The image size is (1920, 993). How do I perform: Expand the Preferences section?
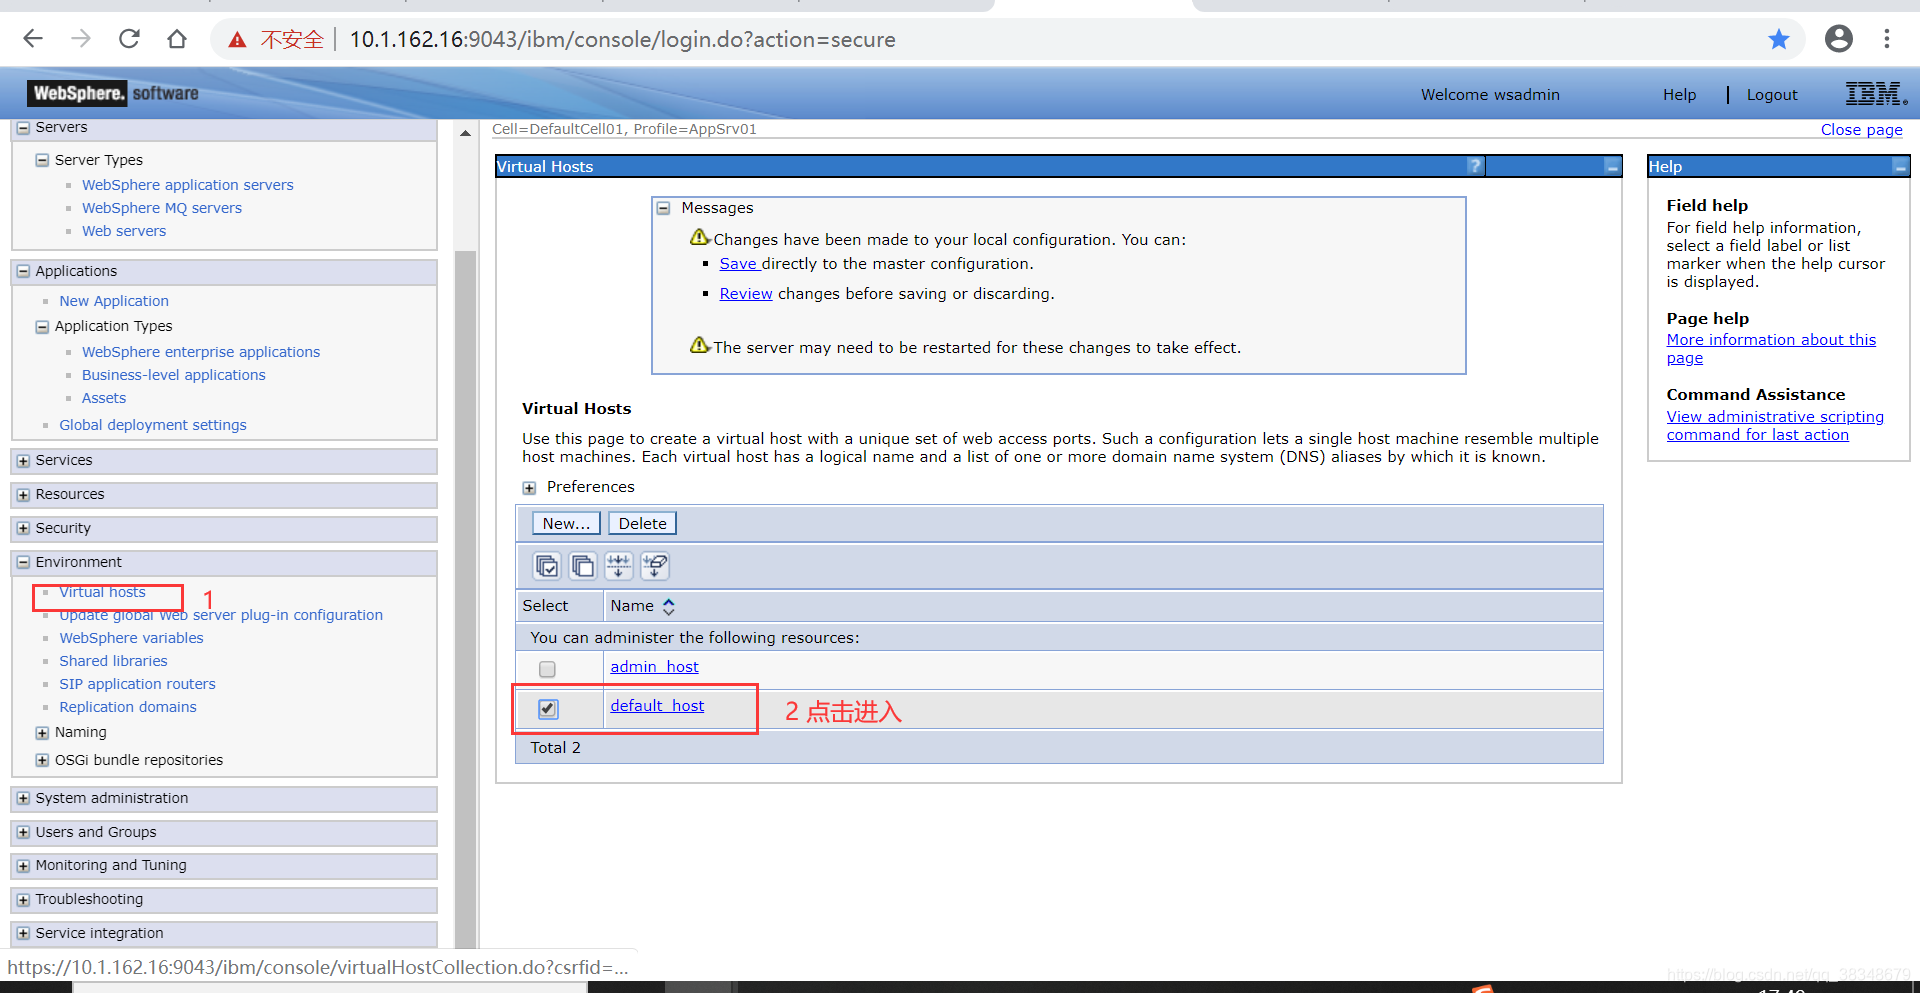tap(529, 488)
